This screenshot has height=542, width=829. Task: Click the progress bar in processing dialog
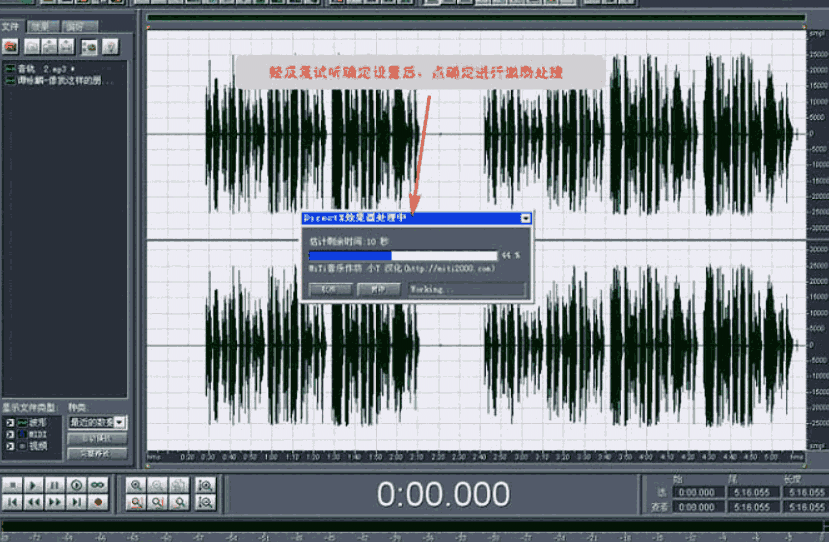click(403, 256)
